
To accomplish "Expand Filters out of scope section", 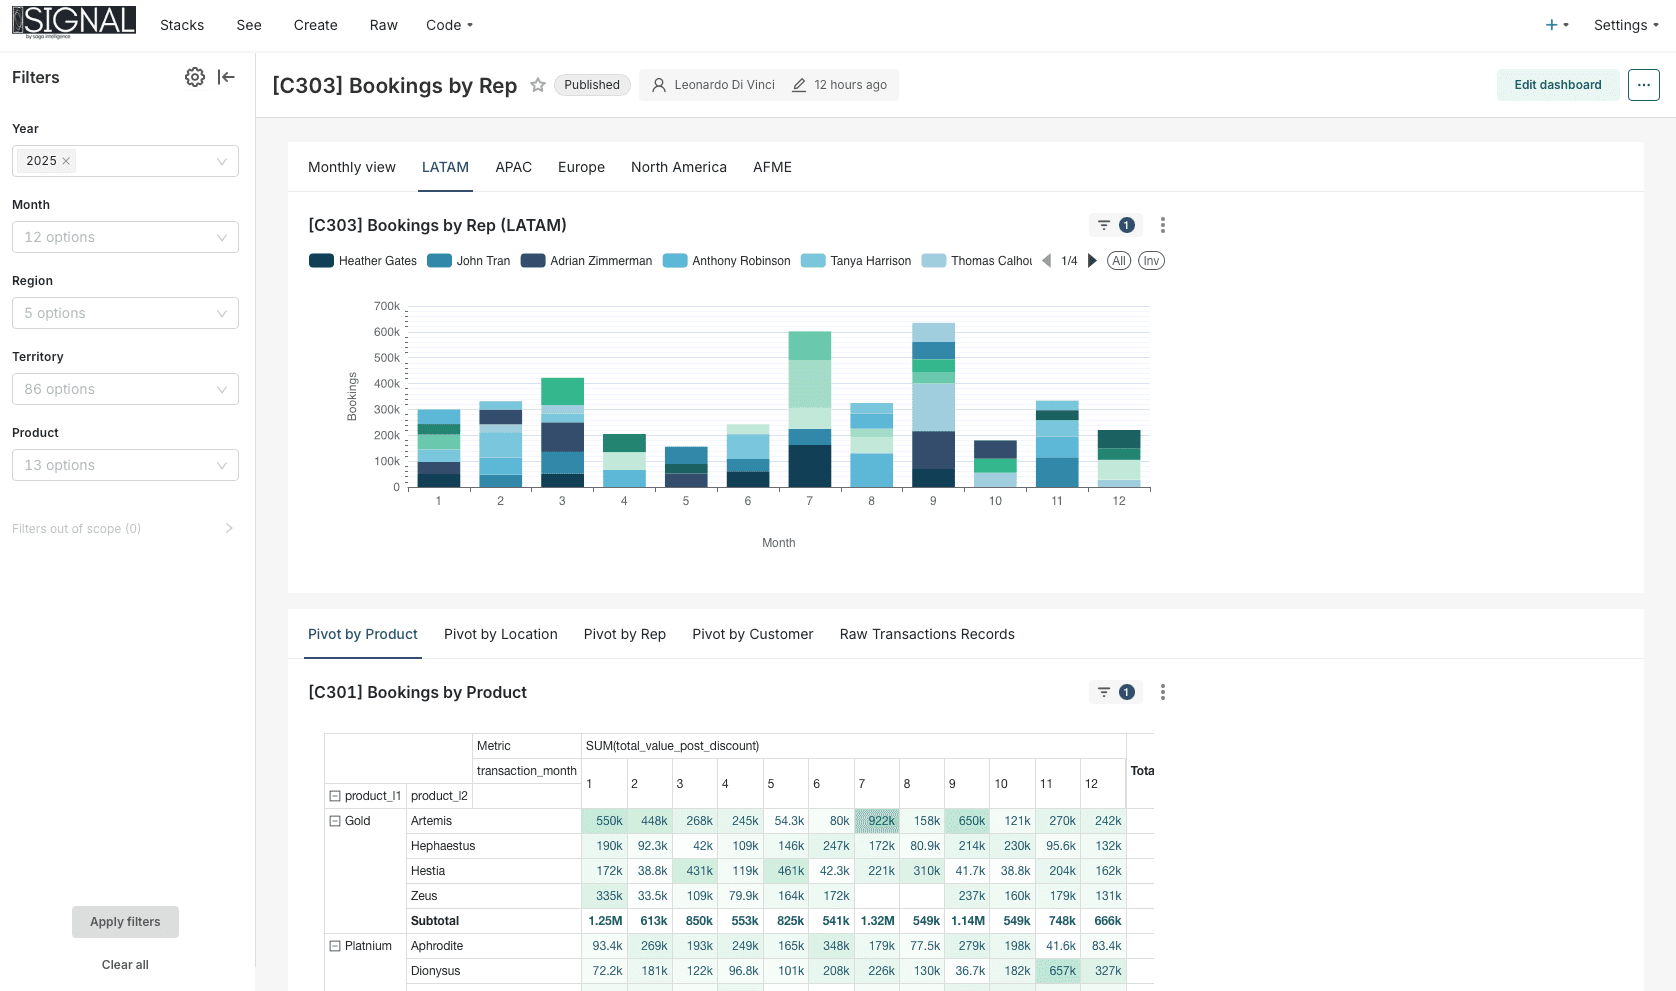I will 123,528.
